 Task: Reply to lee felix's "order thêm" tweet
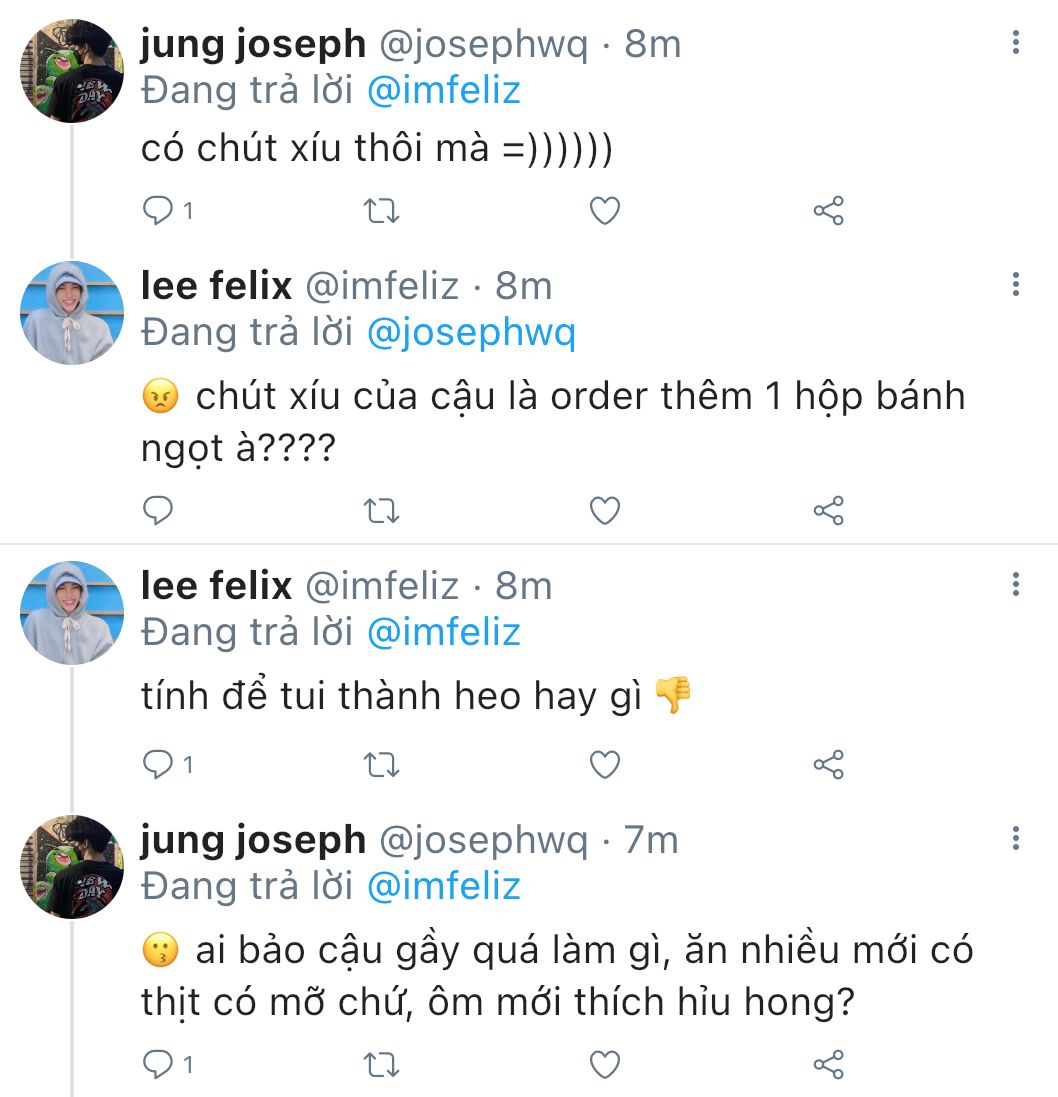pos(159,511)
